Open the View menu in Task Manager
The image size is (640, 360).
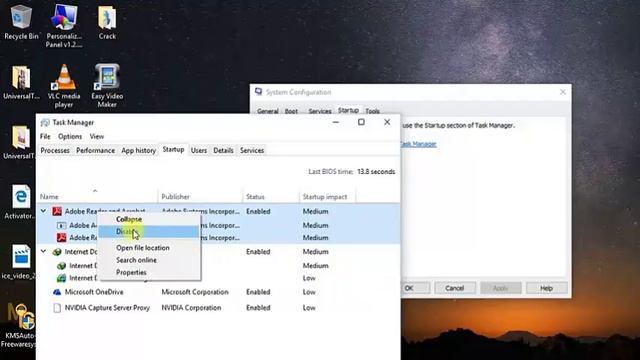tap(97, 136)
